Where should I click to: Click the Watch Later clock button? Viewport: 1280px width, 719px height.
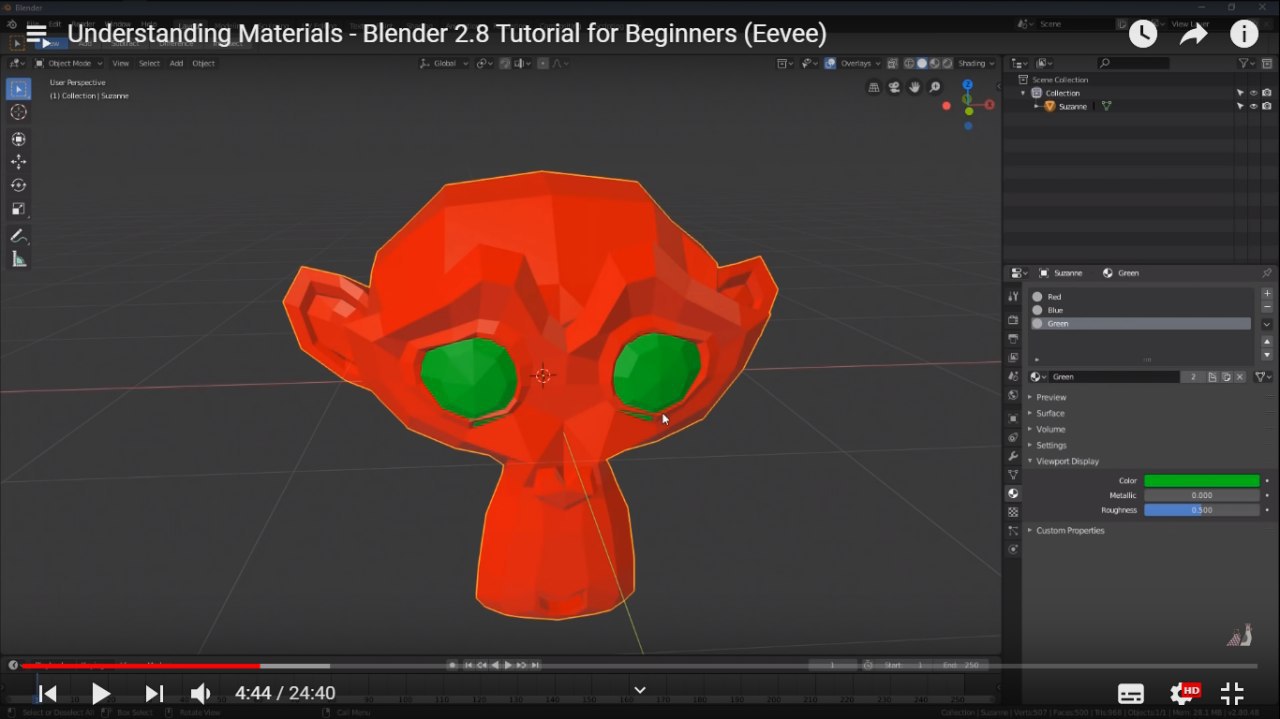point(1142,34)
